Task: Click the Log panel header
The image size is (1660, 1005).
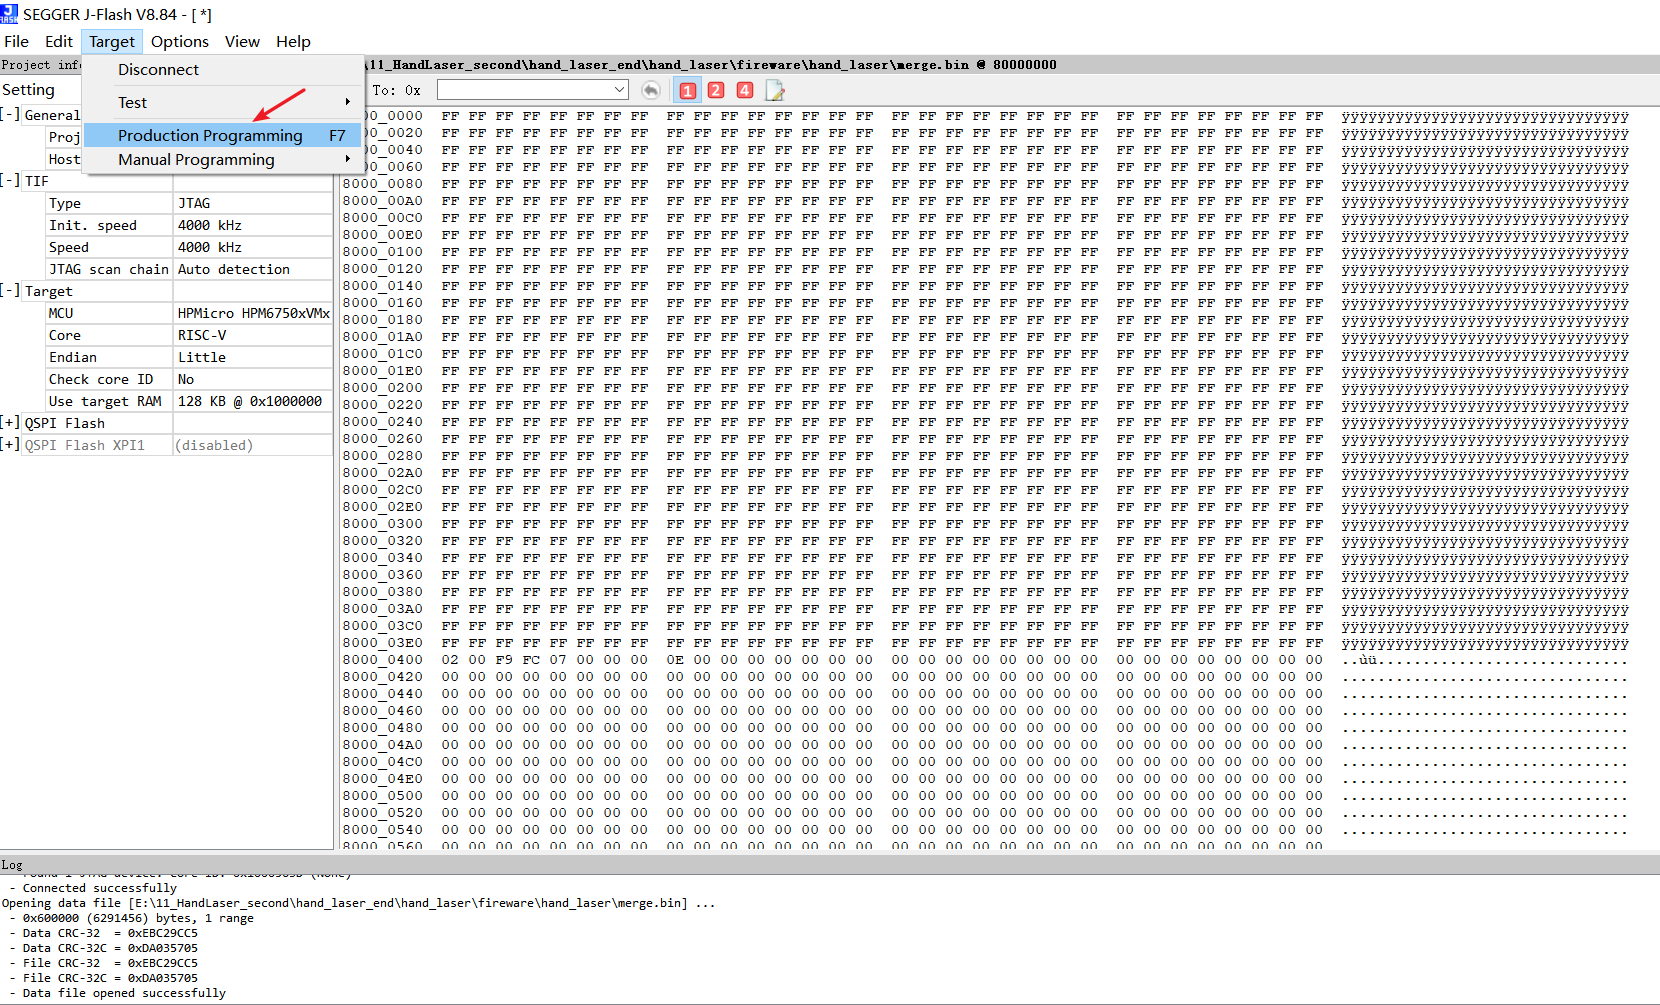Action: coord(830,864)
